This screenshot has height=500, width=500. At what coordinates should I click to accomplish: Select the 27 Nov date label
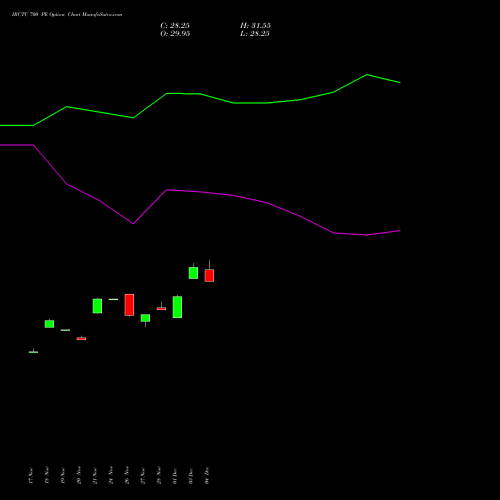tap(143, 475)
